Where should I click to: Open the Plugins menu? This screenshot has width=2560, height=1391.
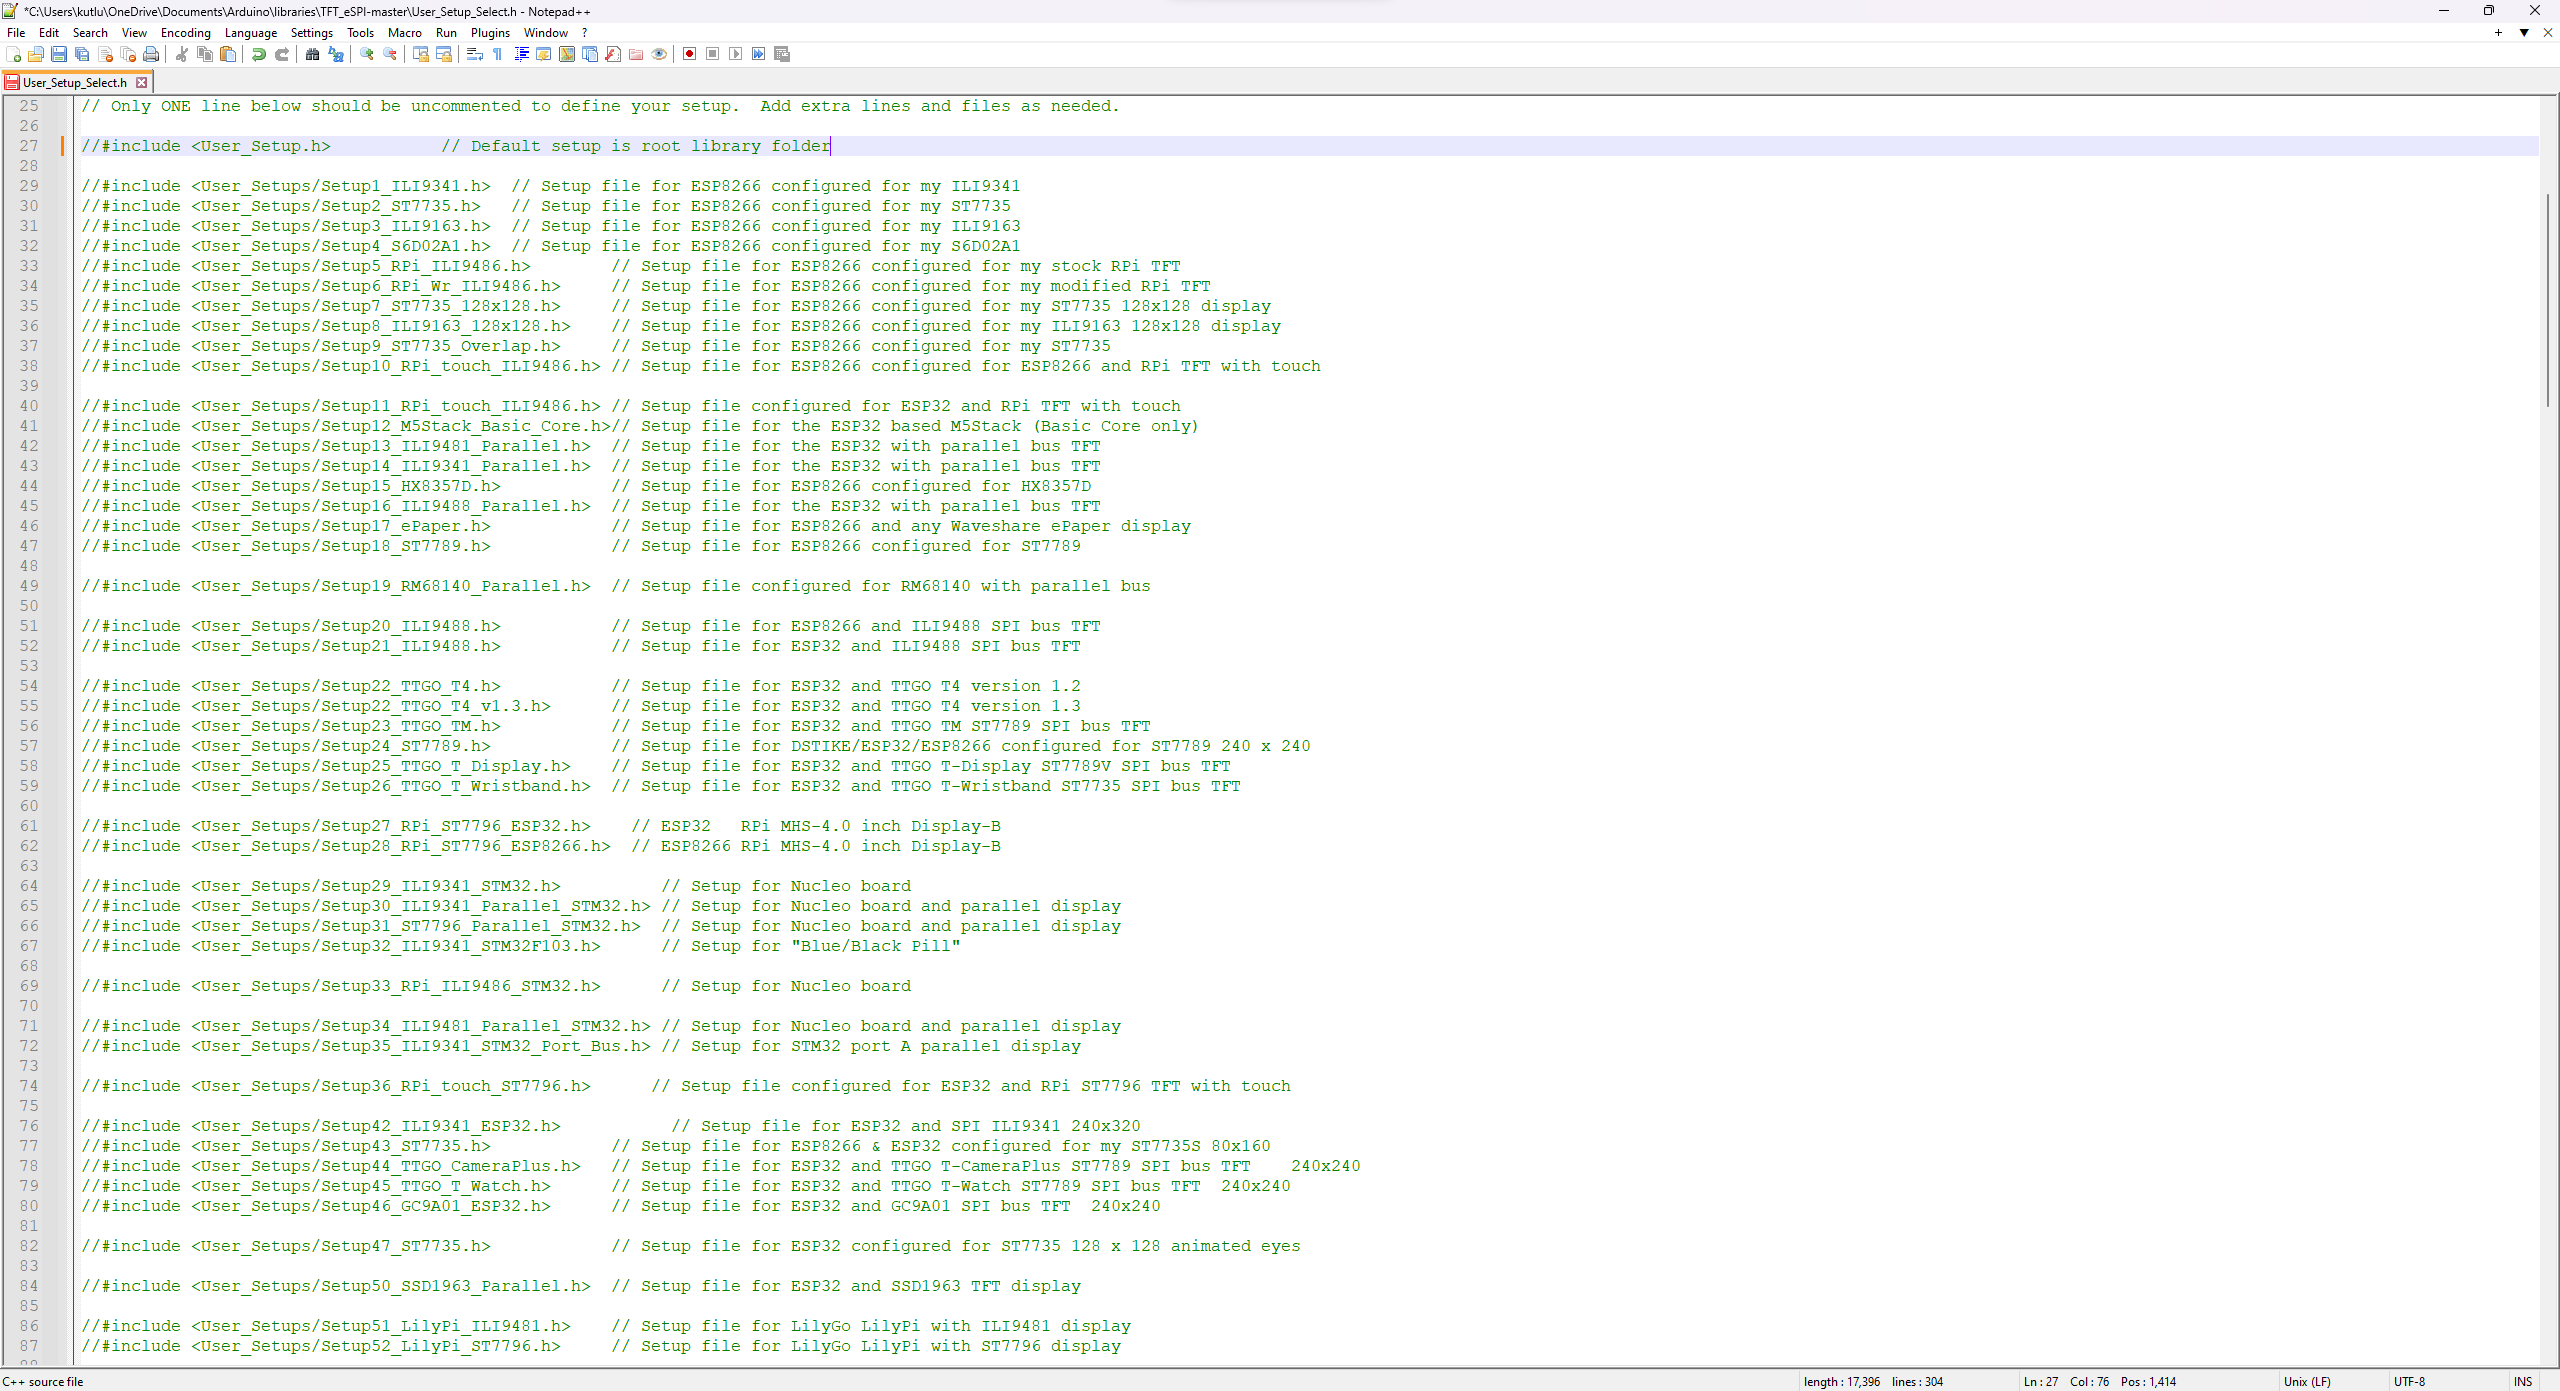490,33
